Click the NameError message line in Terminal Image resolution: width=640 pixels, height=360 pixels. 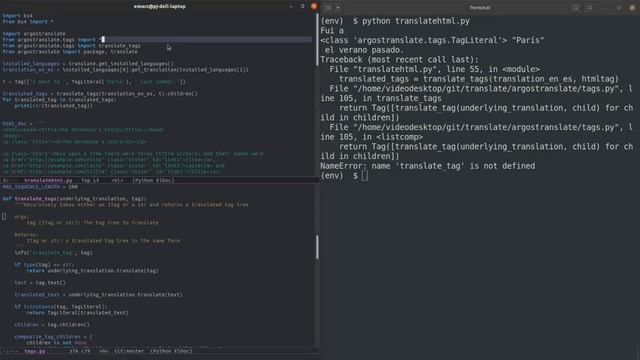[x=427, y=166]
